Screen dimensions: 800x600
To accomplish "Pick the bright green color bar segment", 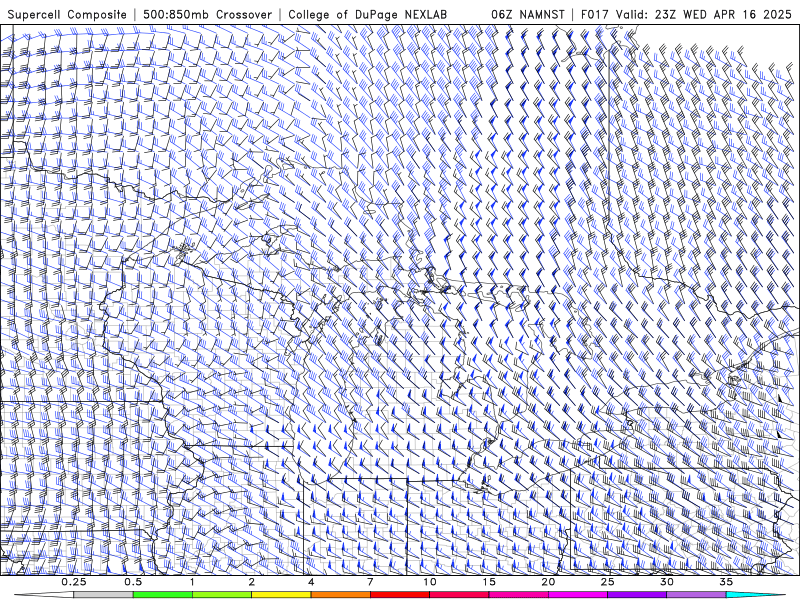I will [163, 595].
